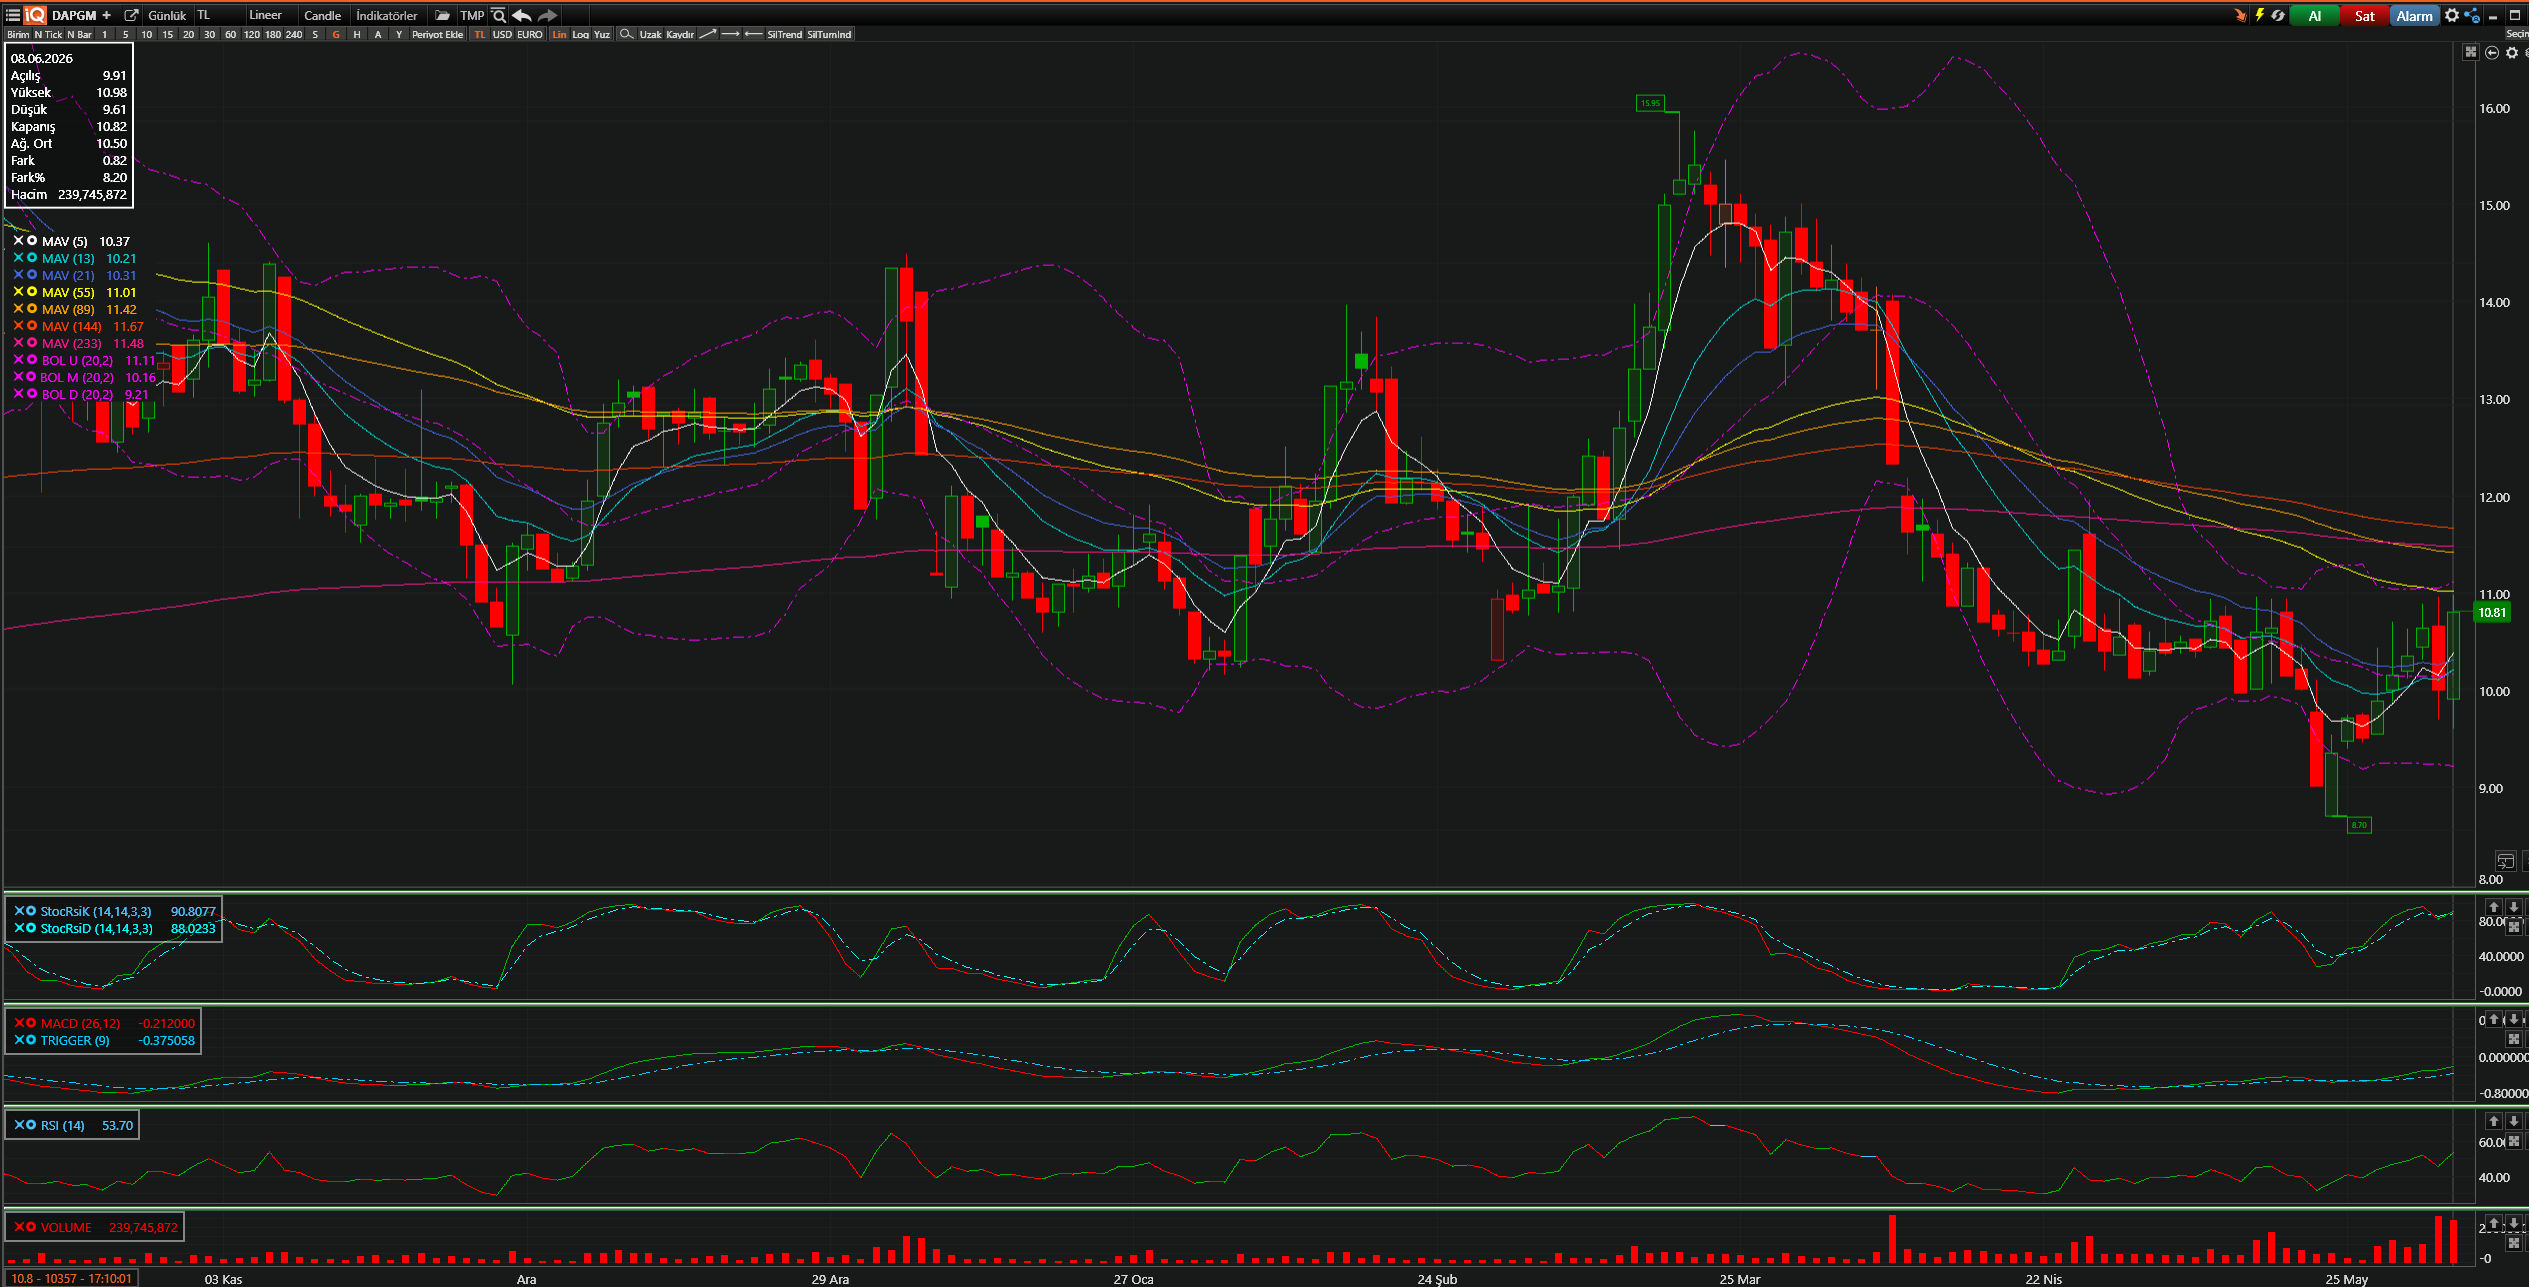2529x1287 pixels.
Task: Select the 60 minute period
Action: (230, 34)
